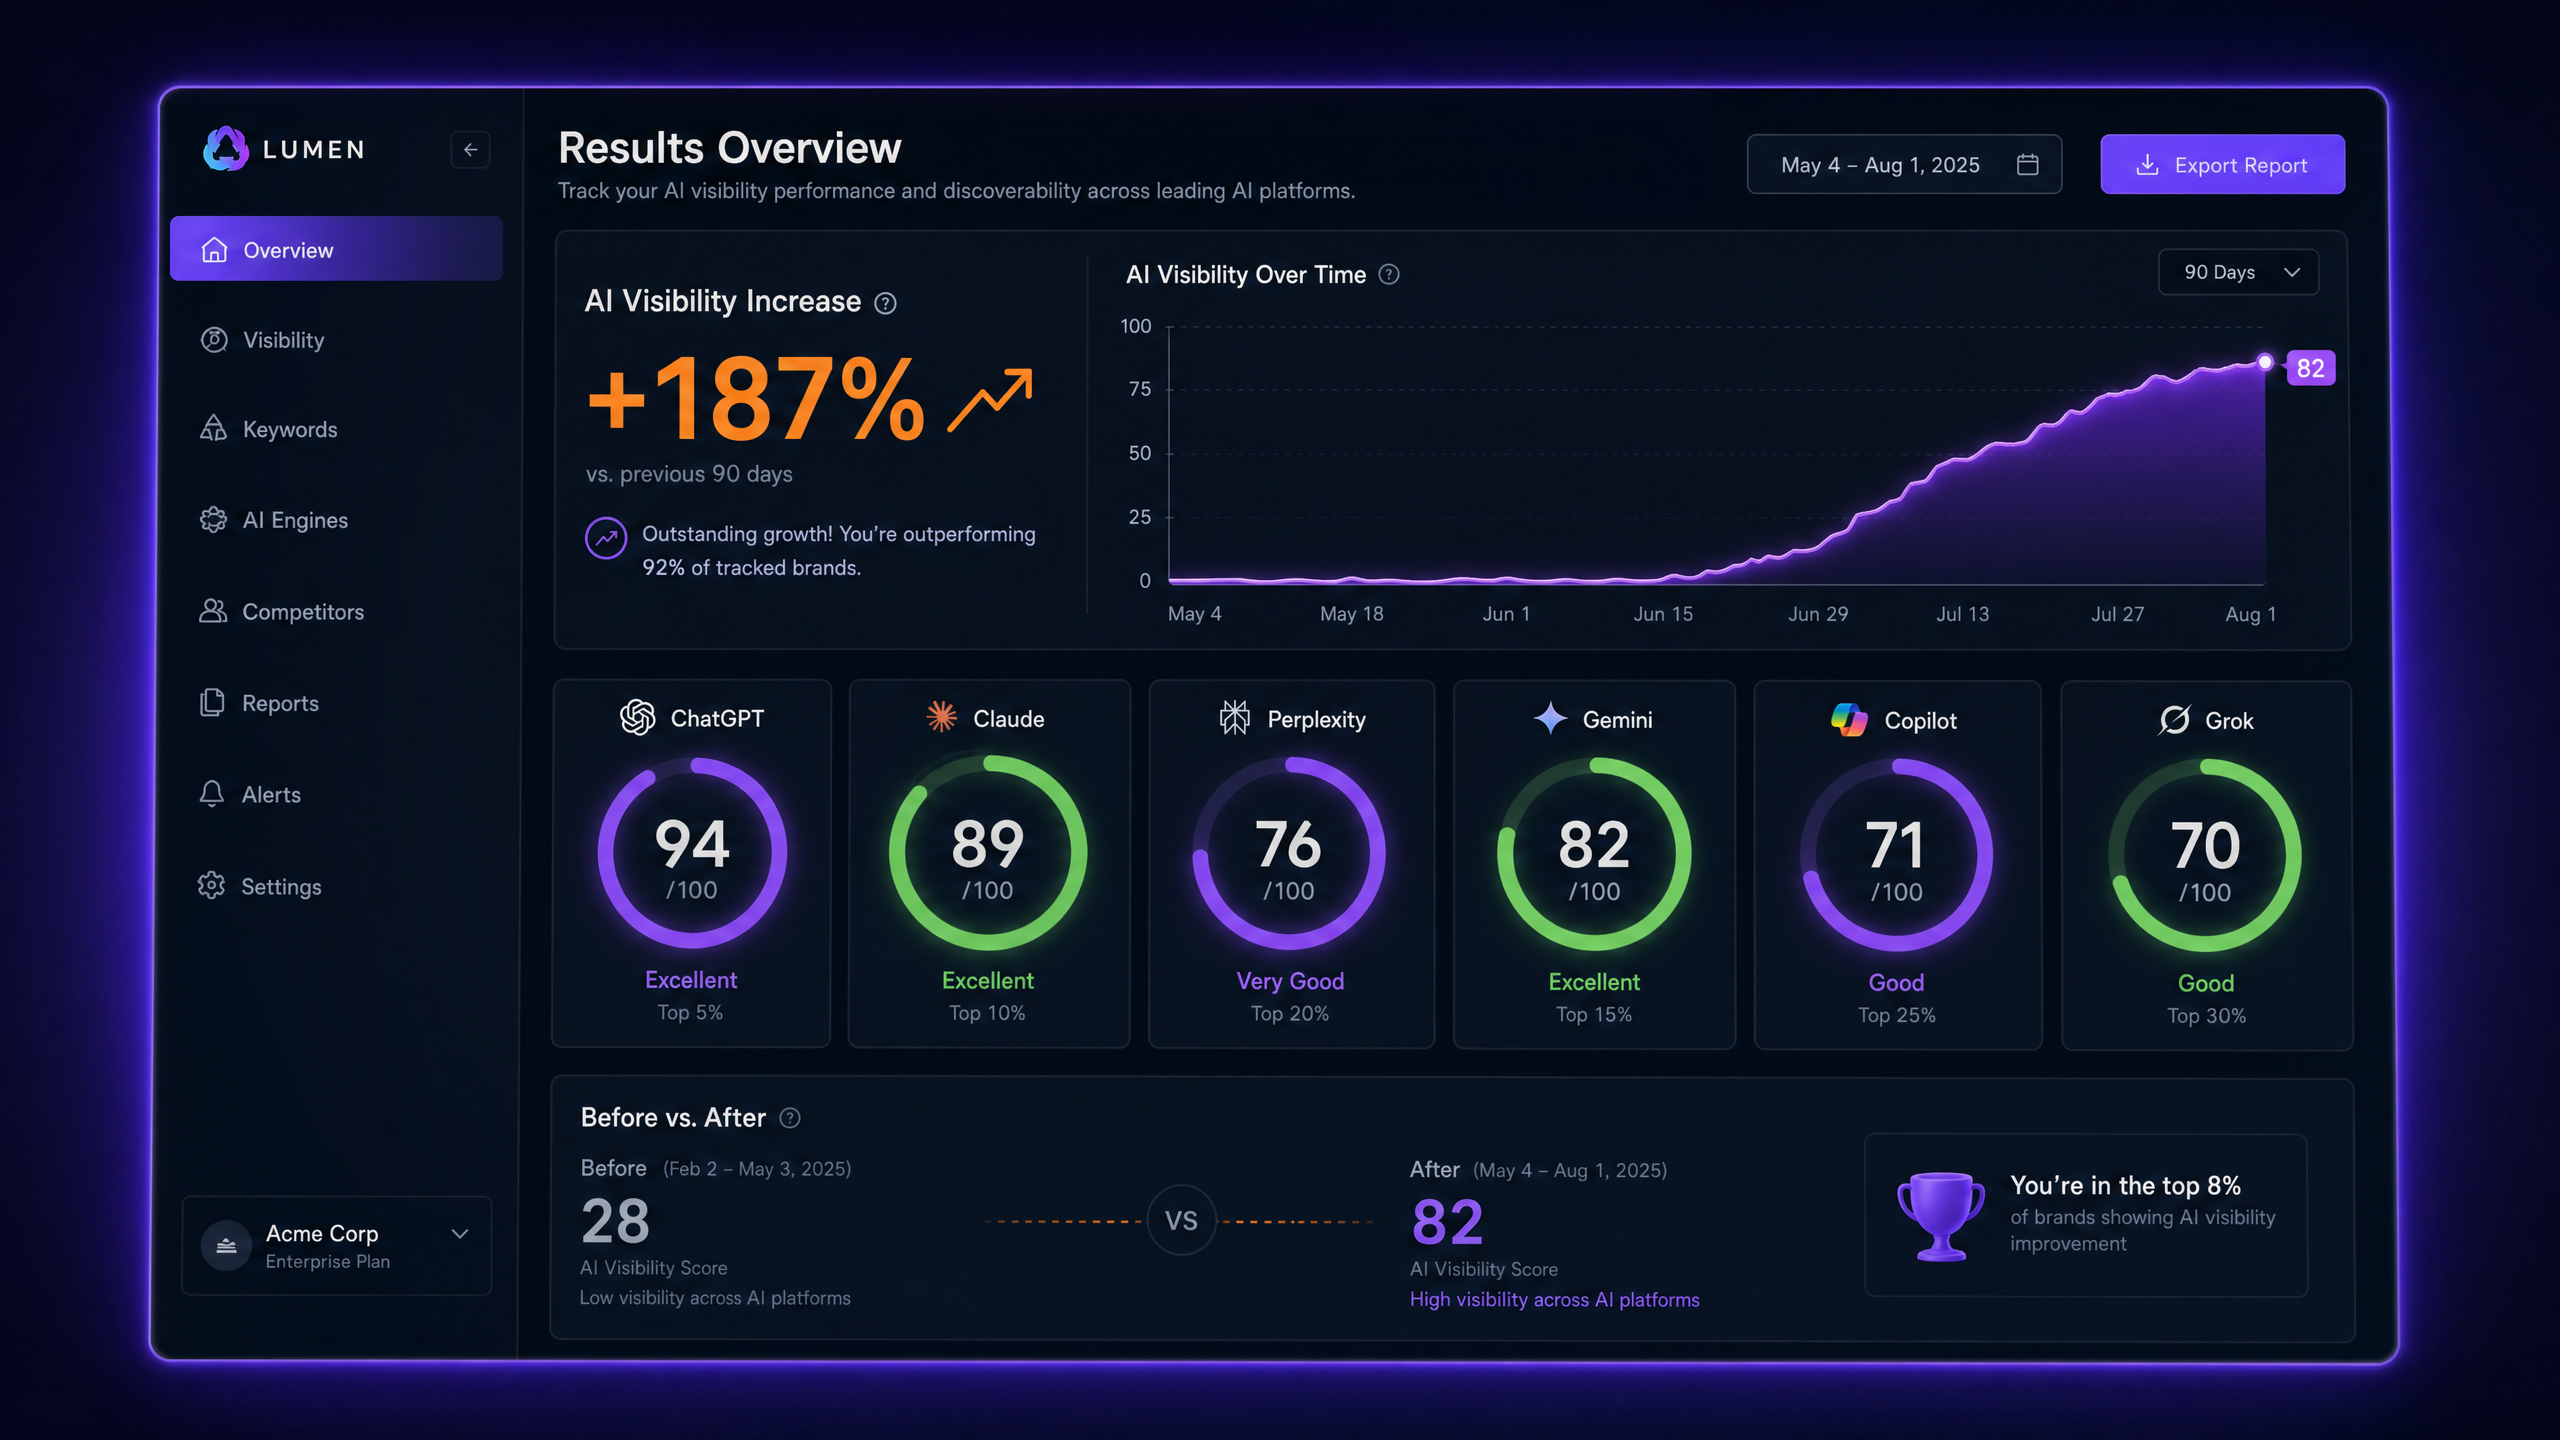2560x1440 pixels.
Task: Click the Settings gear icon
Action: tap(211, 886)
